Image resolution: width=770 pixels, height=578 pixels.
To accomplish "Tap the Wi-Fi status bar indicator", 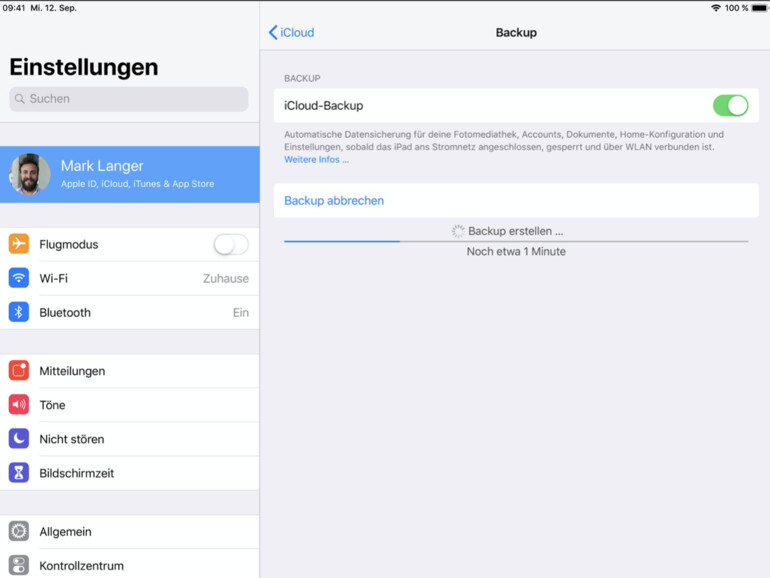I will click(716, 8).
